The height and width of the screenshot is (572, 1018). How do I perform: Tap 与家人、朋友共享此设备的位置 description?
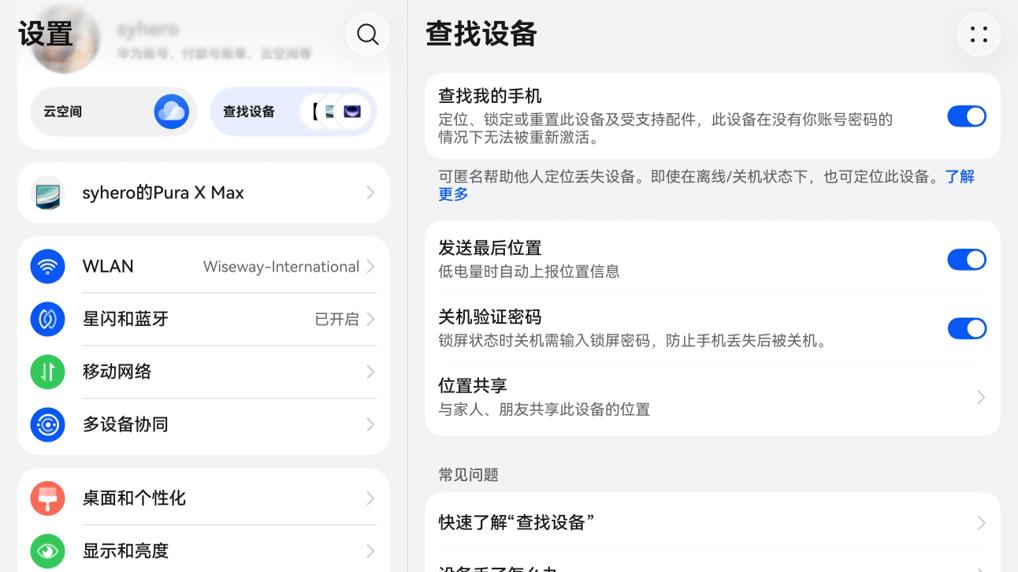pos(544,410)
